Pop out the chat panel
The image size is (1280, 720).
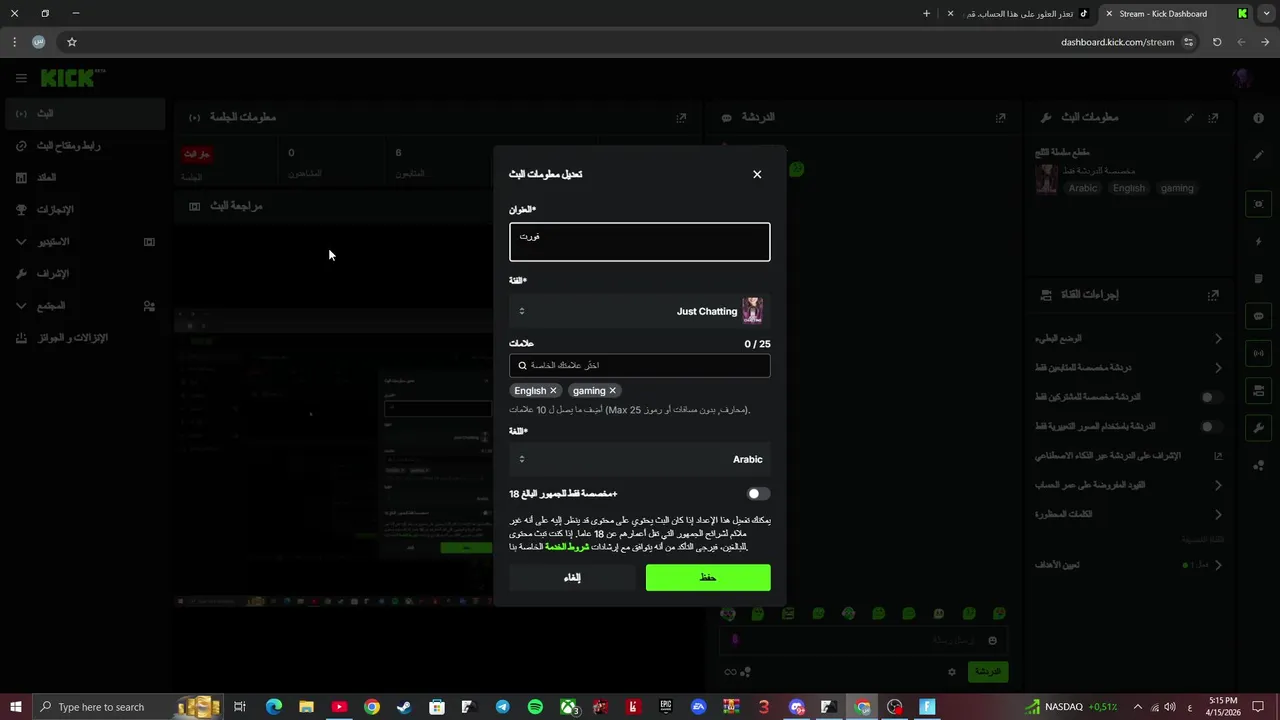pos(1000,117)
